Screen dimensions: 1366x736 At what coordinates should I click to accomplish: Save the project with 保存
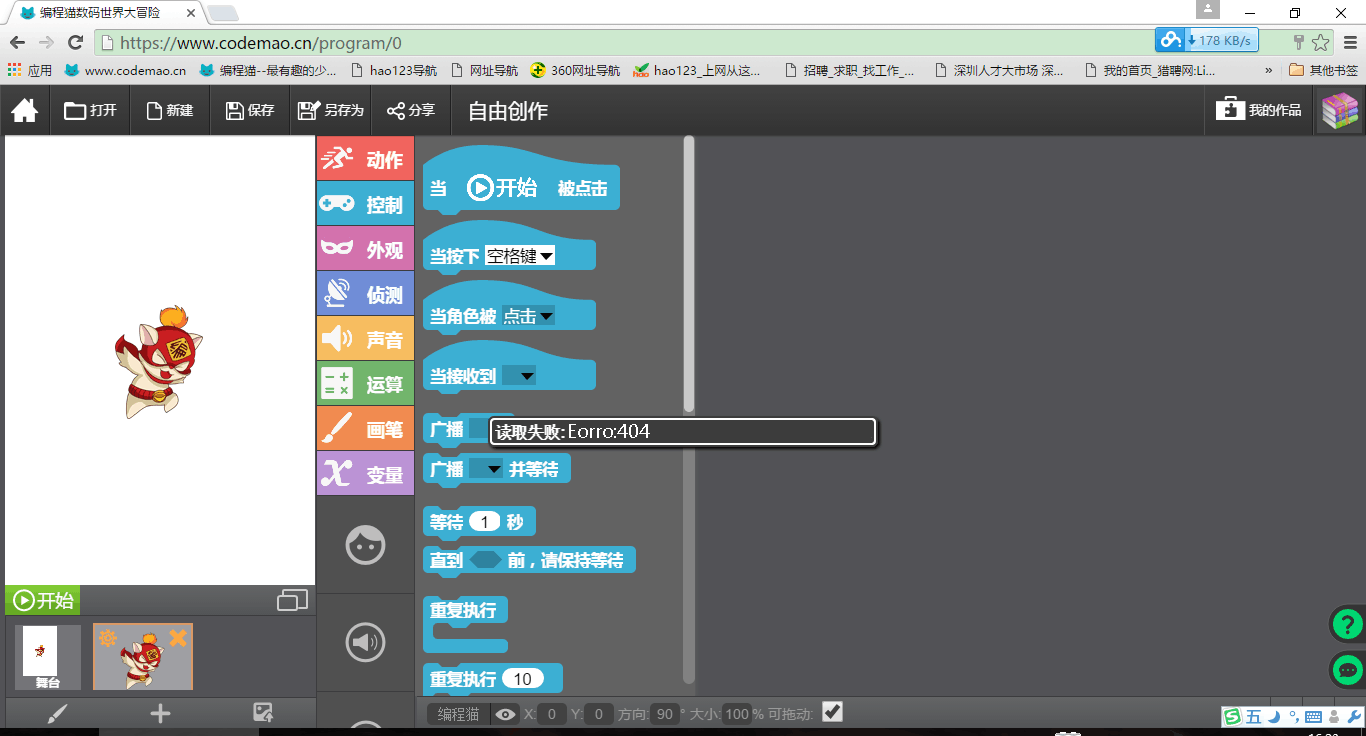(250, 110)
